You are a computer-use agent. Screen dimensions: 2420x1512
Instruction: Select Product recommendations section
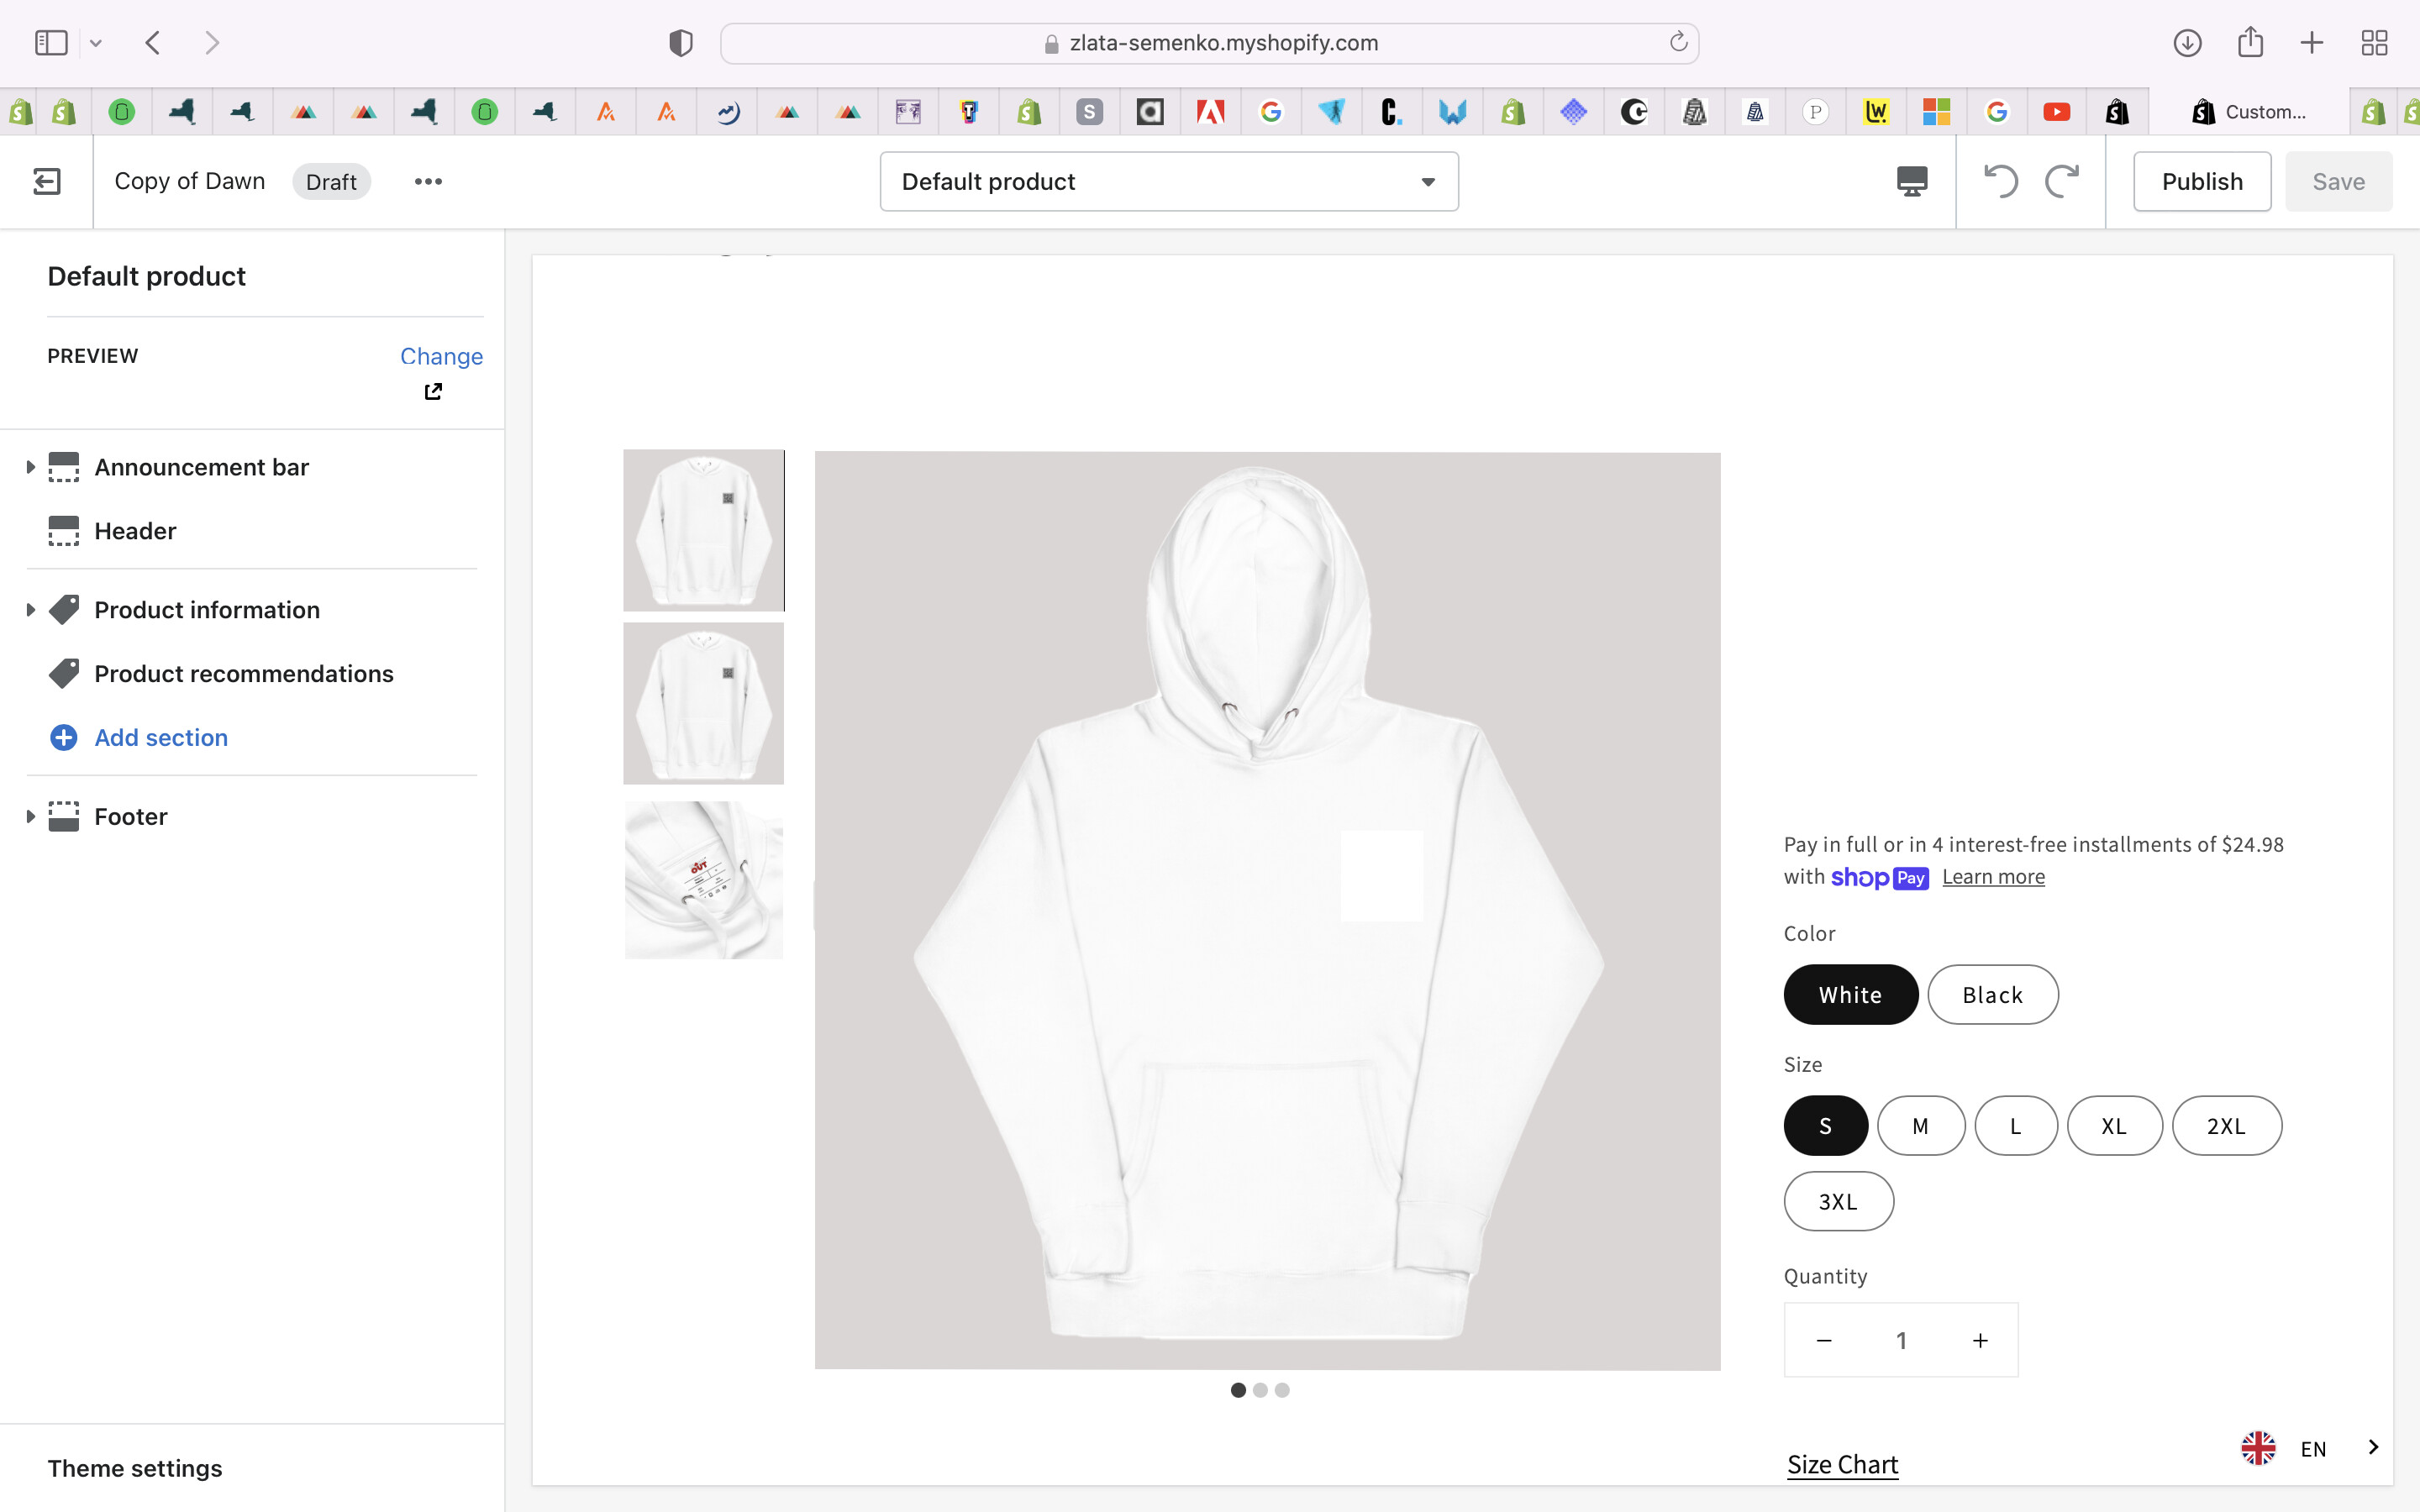pyautogui.click(x=243, y=673)
